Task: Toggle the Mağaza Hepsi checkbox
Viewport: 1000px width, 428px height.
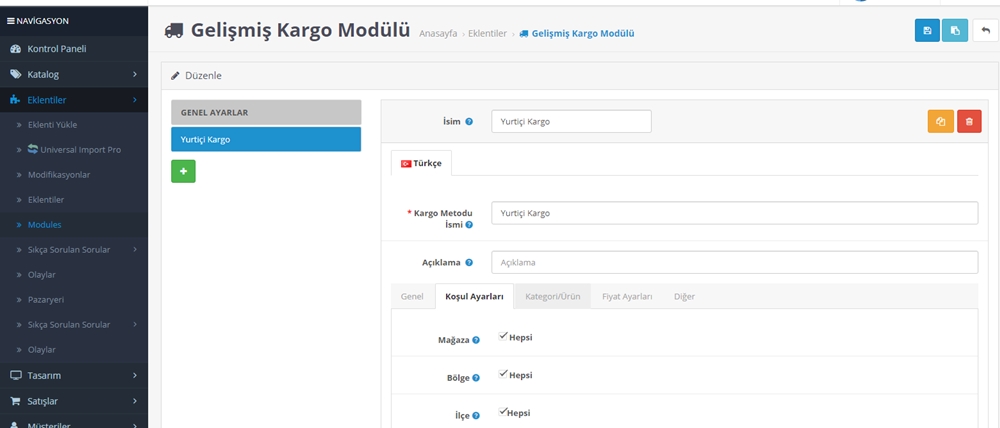Action: 503,336
